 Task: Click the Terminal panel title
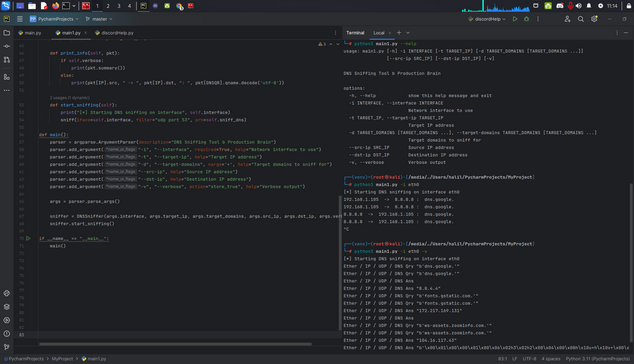(355, 33)
